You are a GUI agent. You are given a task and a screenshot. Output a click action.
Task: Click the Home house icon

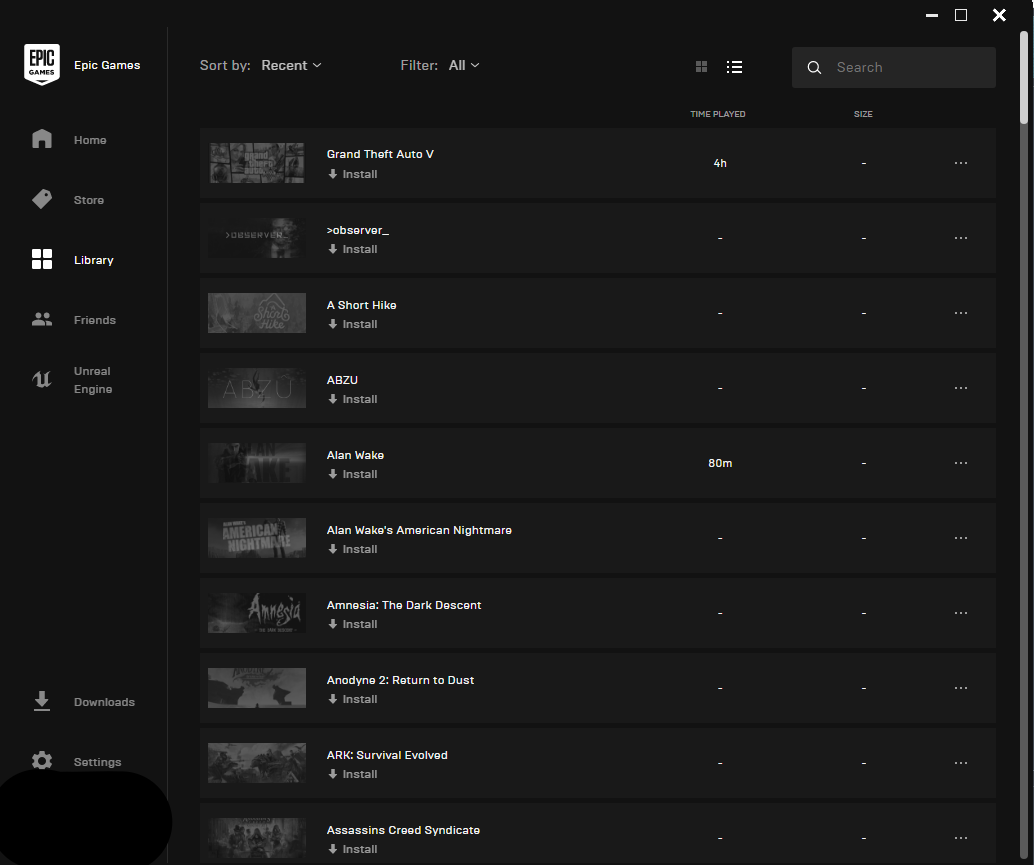[x=42, y=138]
